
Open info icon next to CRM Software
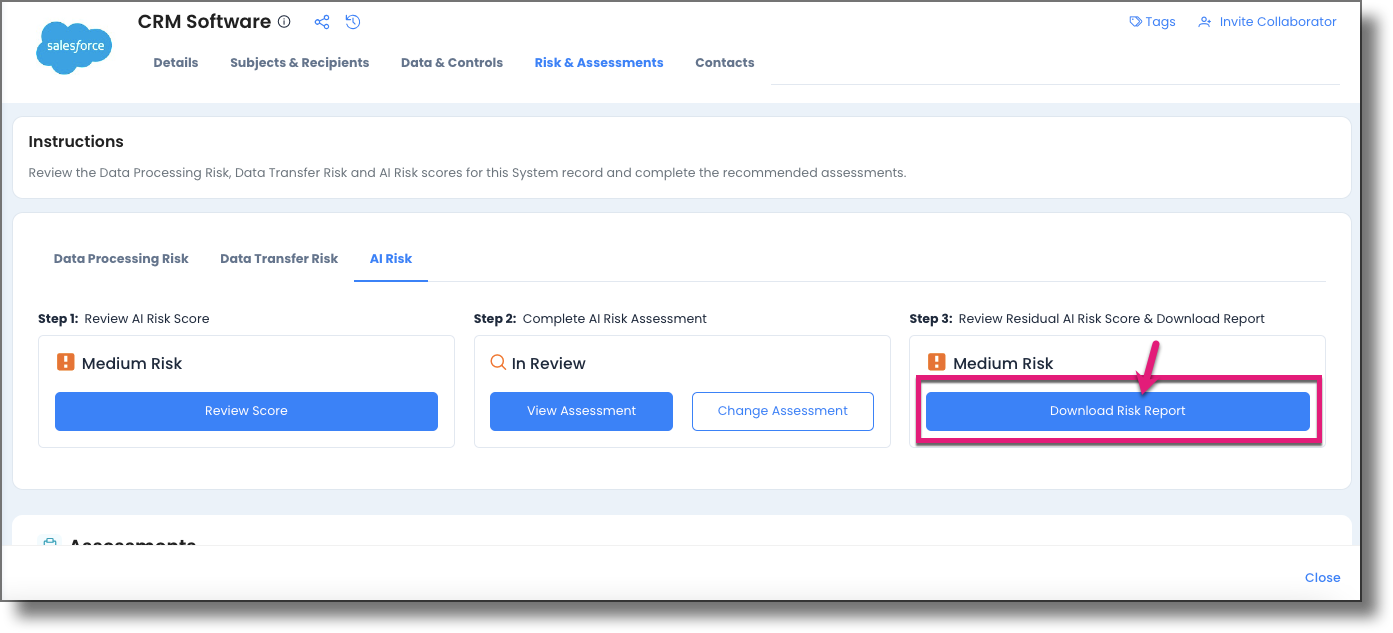click(x=284, y=22)
